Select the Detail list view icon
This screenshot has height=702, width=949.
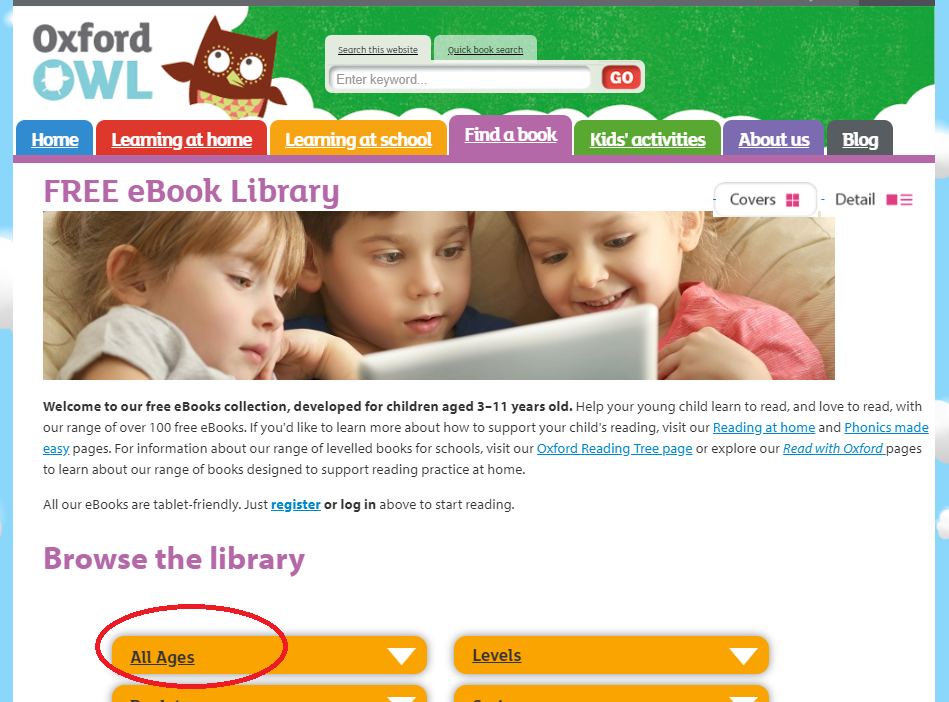coord(899,200)
